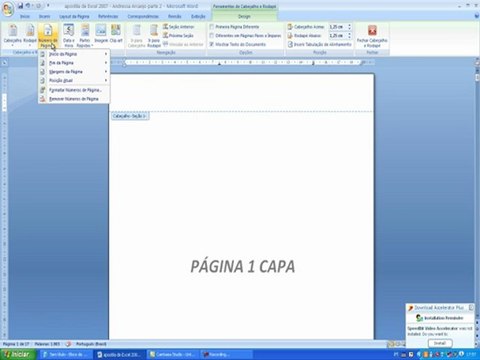This screenshot has width=480, height=360.
Task: Enable Diferentes em Páginas Pares e Ímpares
Action: [x=211, y=35]
